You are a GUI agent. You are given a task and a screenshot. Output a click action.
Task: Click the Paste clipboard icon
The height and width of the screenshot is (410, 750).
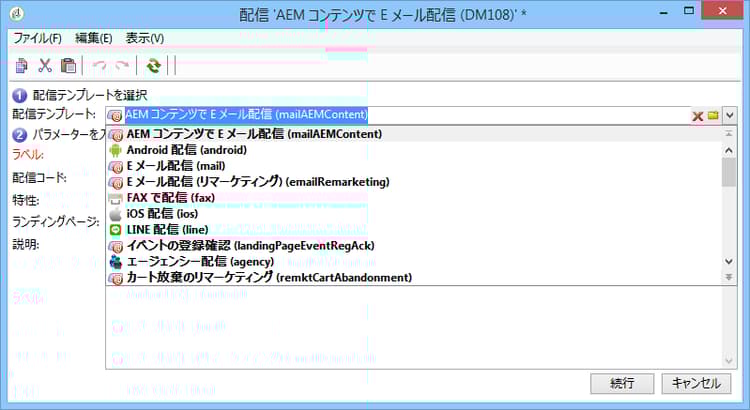[68, 66]
